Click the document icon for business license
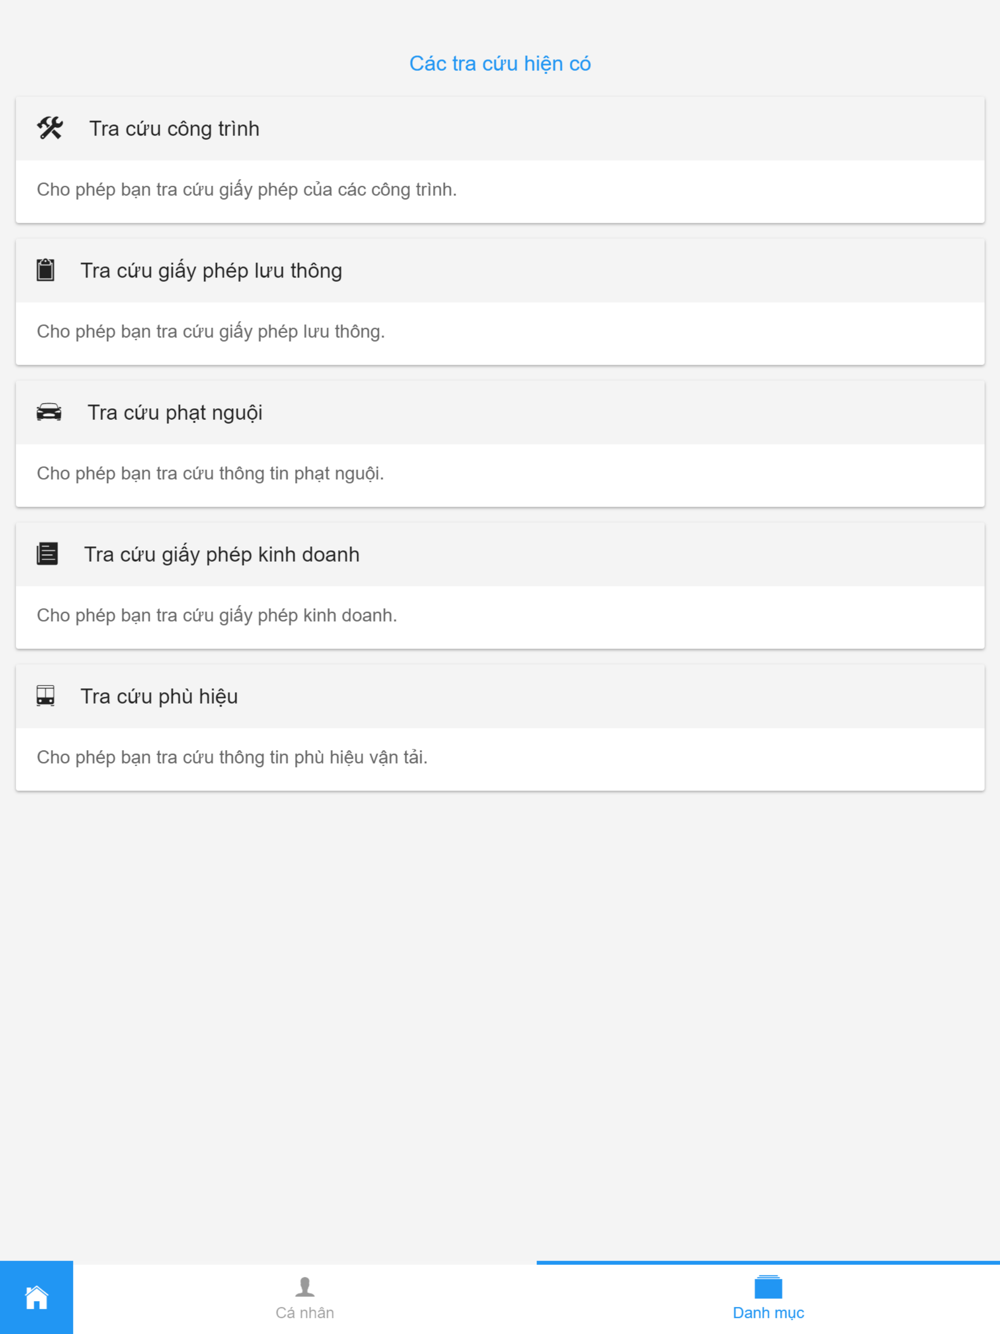 click(x=47, y=554)
